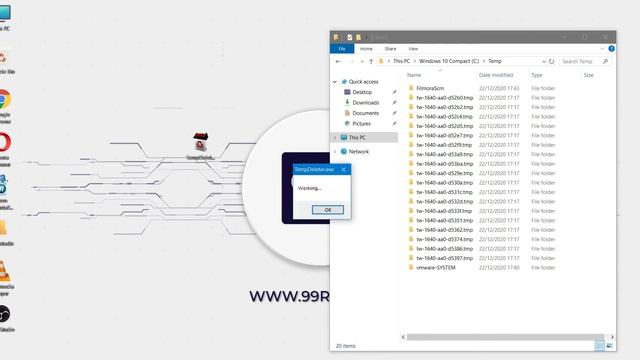This screenshot has width=640, height=360.
Task: Select folder tw-1640-aa0-d5374.tmp
Action: (x=444, y=239)
